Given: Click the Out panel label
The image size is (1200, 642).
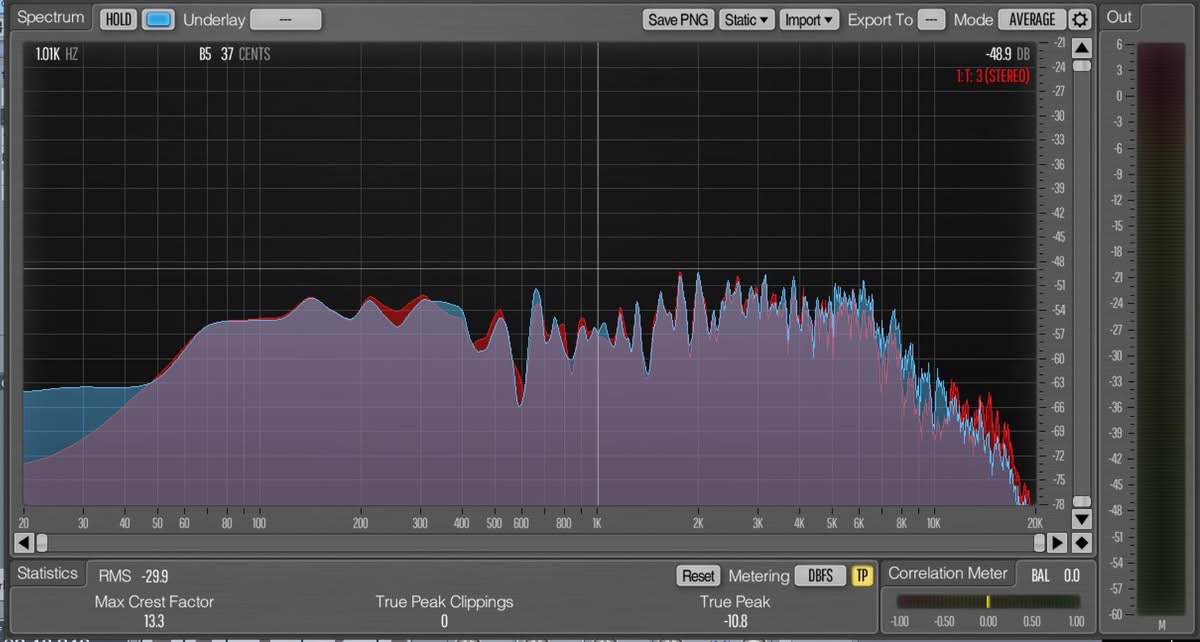Looking at the screenshot, I should (x=1119, y=17).
